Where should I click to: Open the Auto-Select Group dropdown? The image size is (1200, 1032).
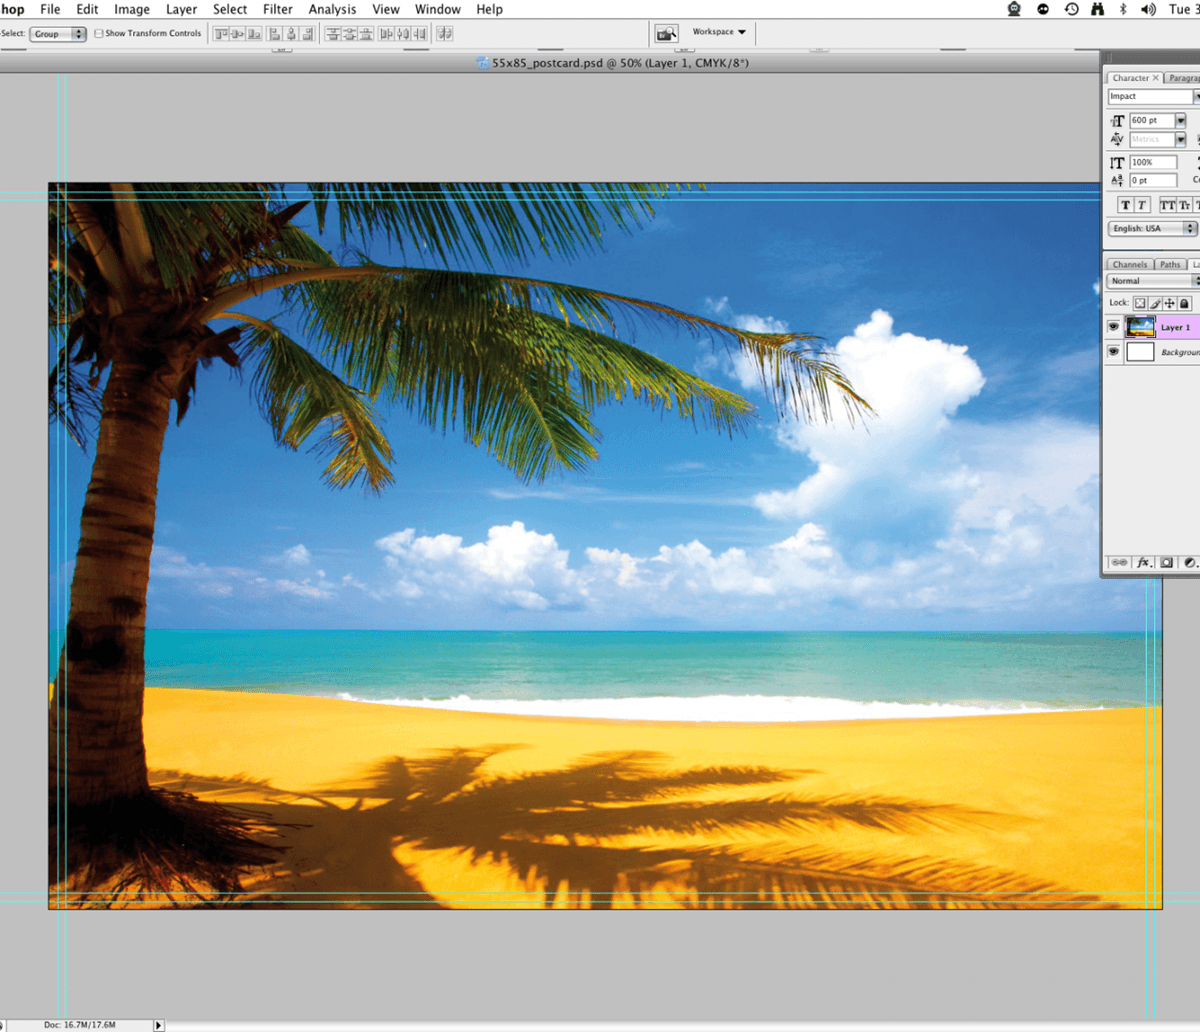[x=58, y=34]
